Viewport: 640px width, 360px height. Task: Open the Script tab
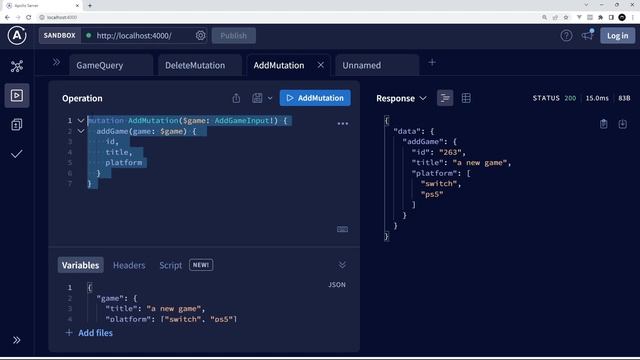[171, 265]
